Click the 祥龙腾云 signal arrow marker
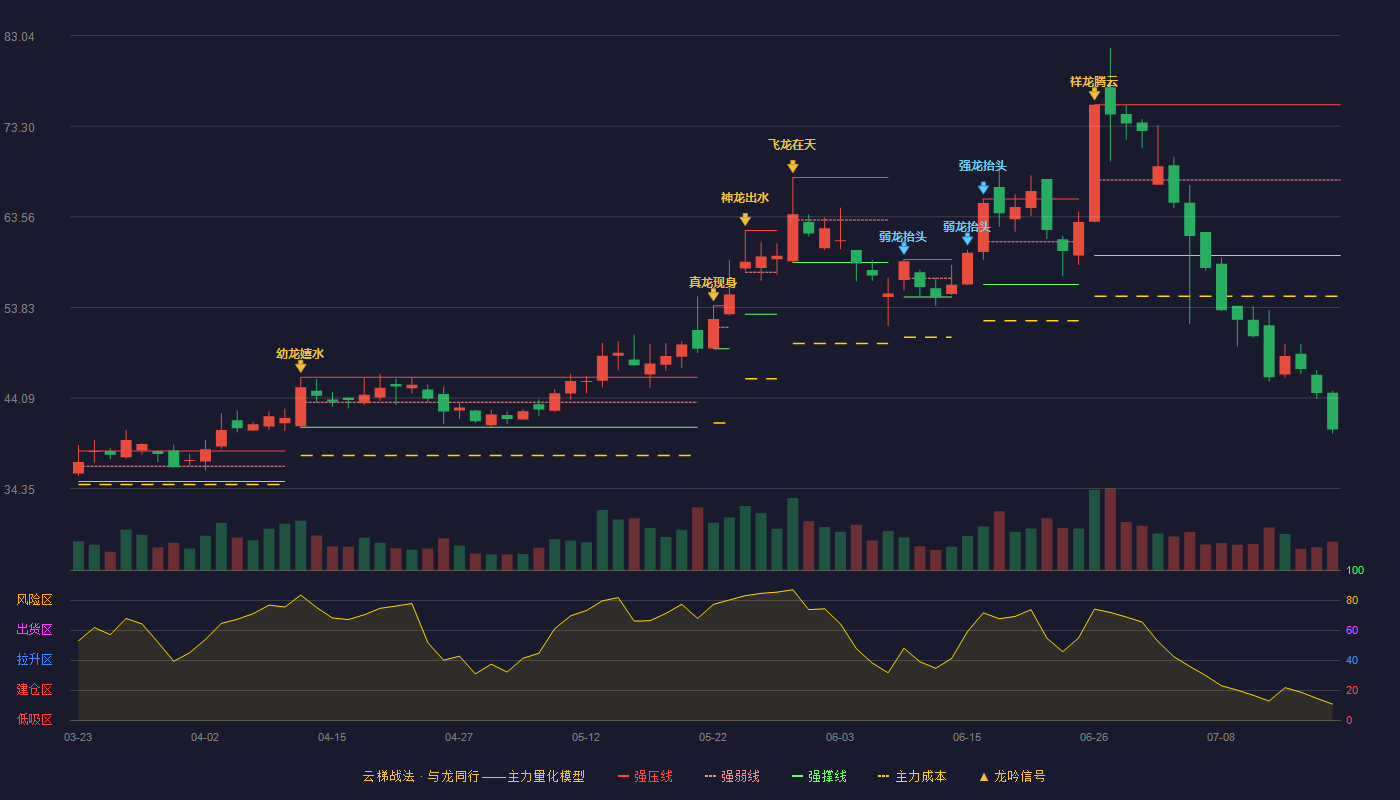This screenshot has height=800, width=1400. tap(1094, 94)
